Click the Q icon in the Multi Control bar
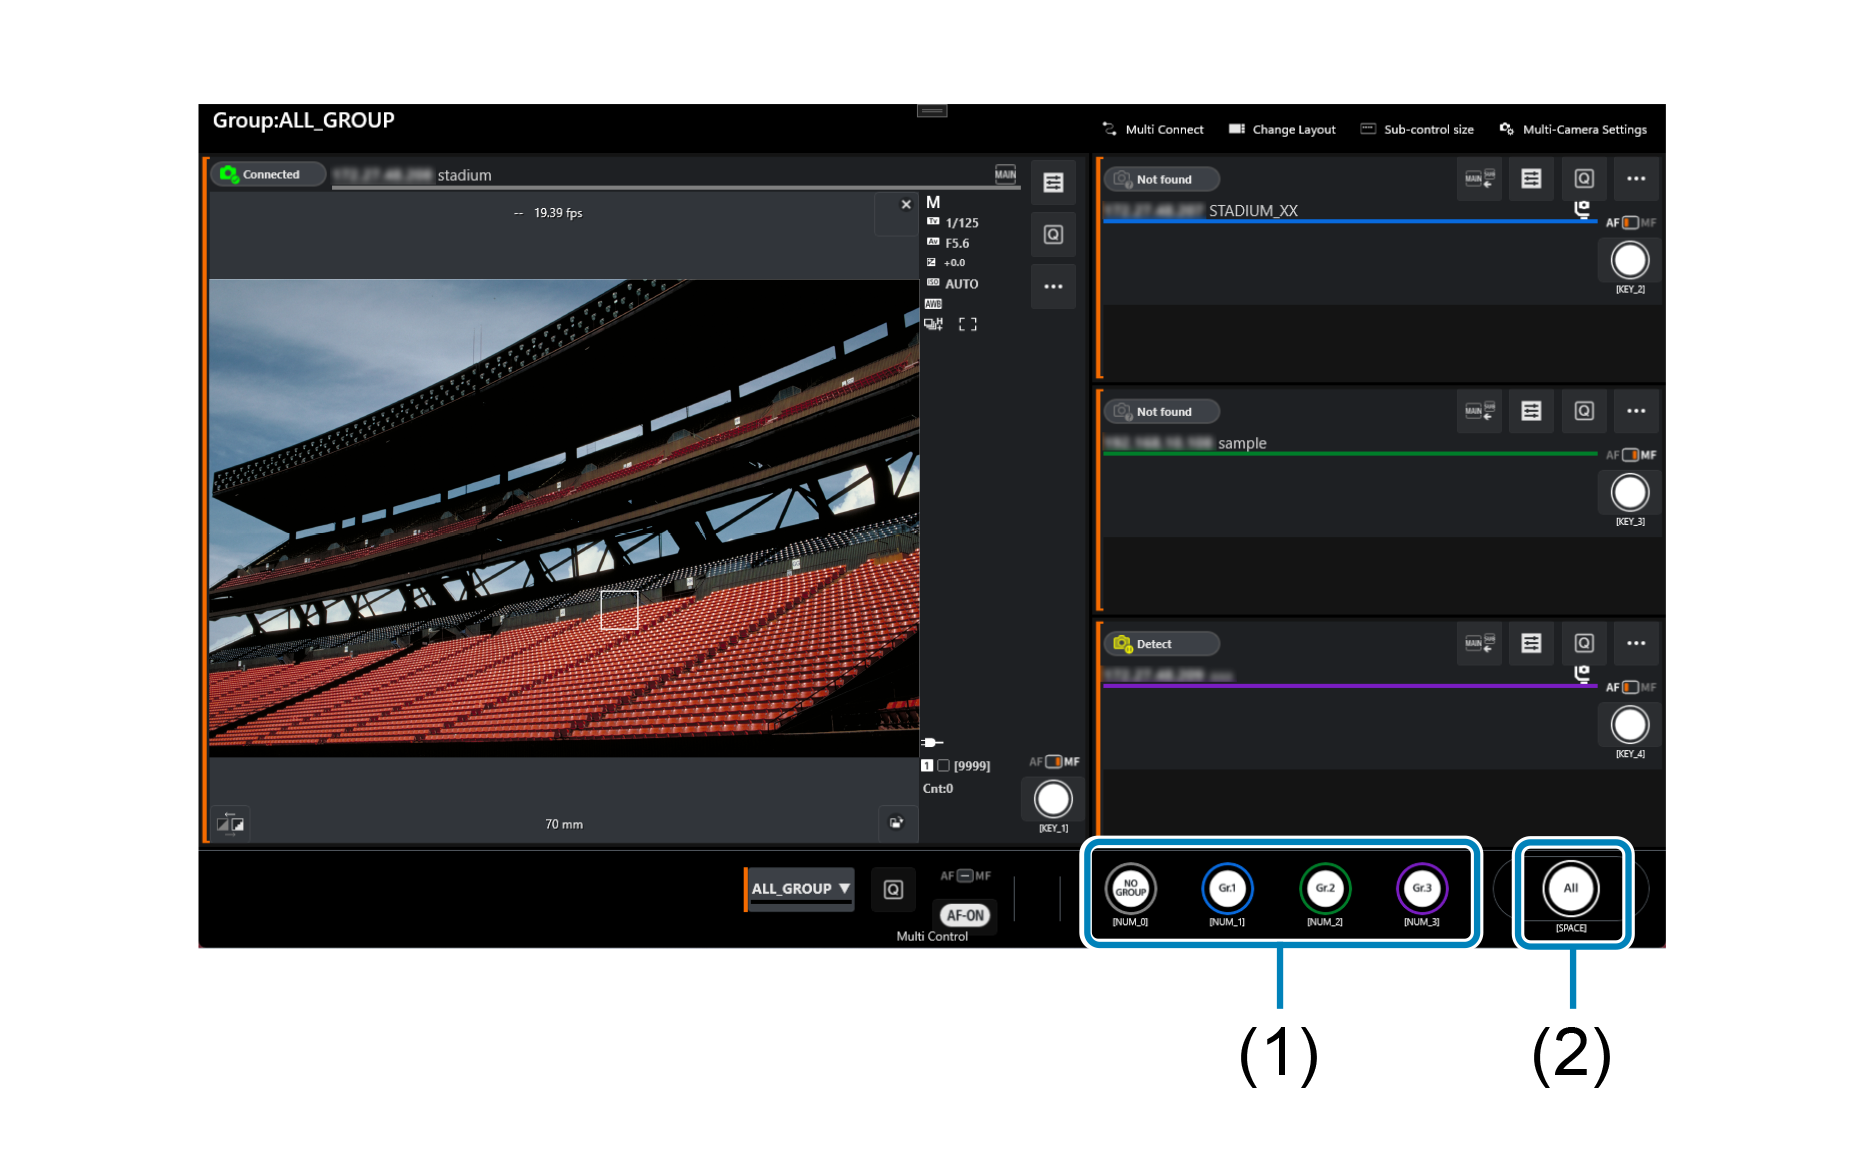The width and height of the screenshot is (1875, 1175). click(893, 889)
